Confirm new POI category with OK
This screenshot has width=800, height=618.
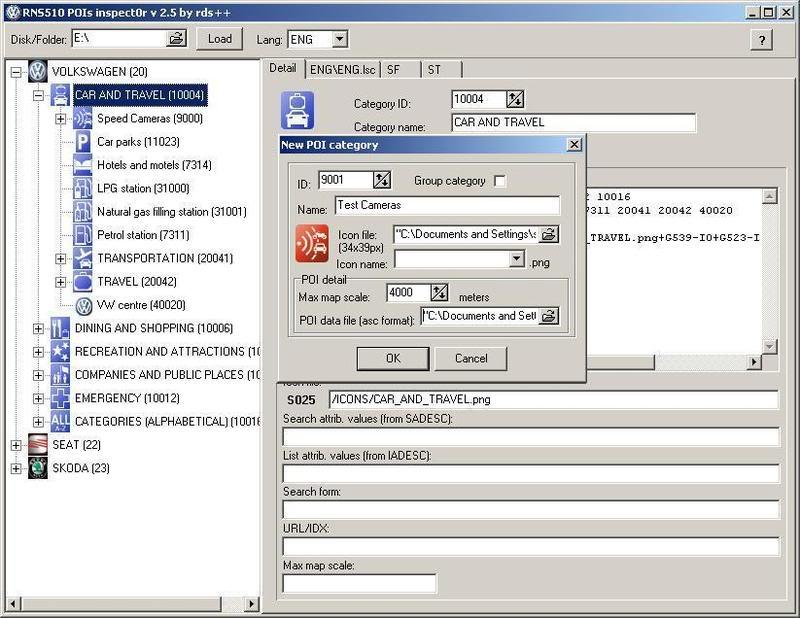click(x=393, y=359)
